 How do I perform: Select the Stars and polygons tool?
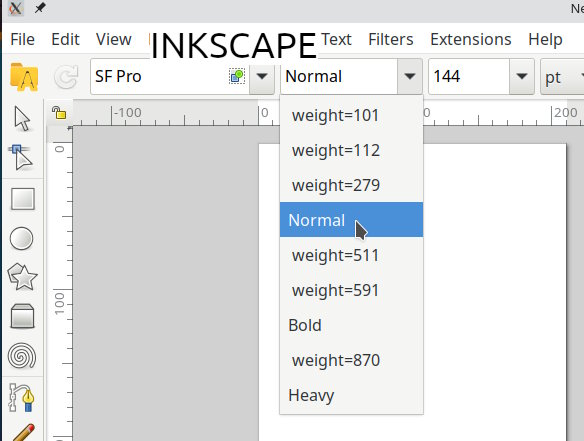tap(22, 277)
